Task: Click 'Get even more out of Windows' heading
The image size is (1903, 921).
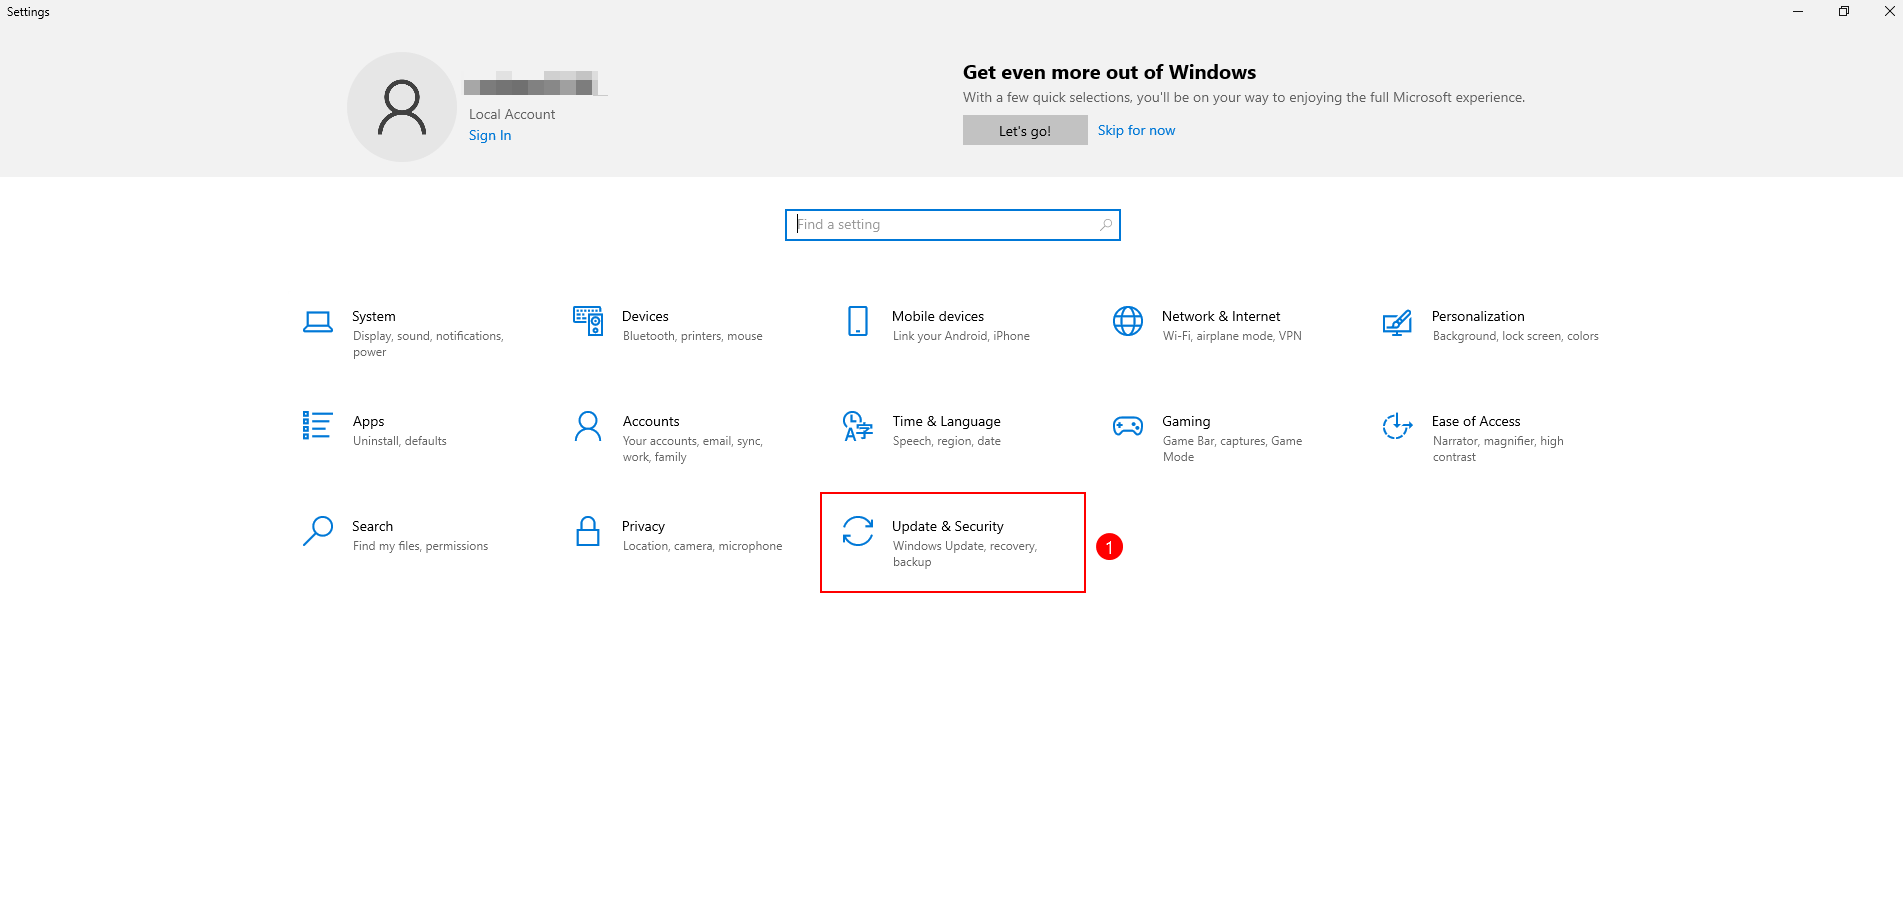Action: [x=1109, y=72]
